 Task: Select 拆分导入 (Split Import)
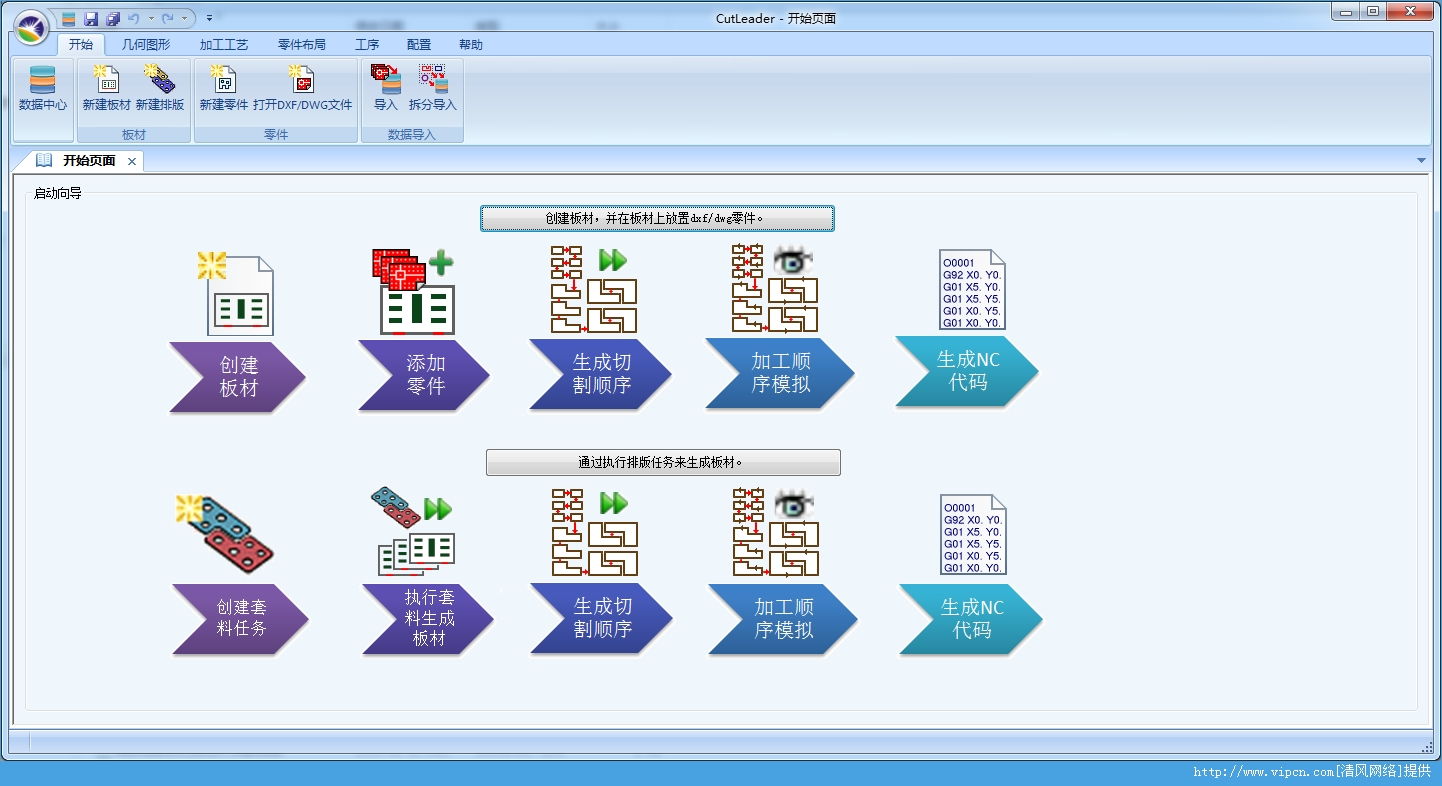(x=433, y=90)
